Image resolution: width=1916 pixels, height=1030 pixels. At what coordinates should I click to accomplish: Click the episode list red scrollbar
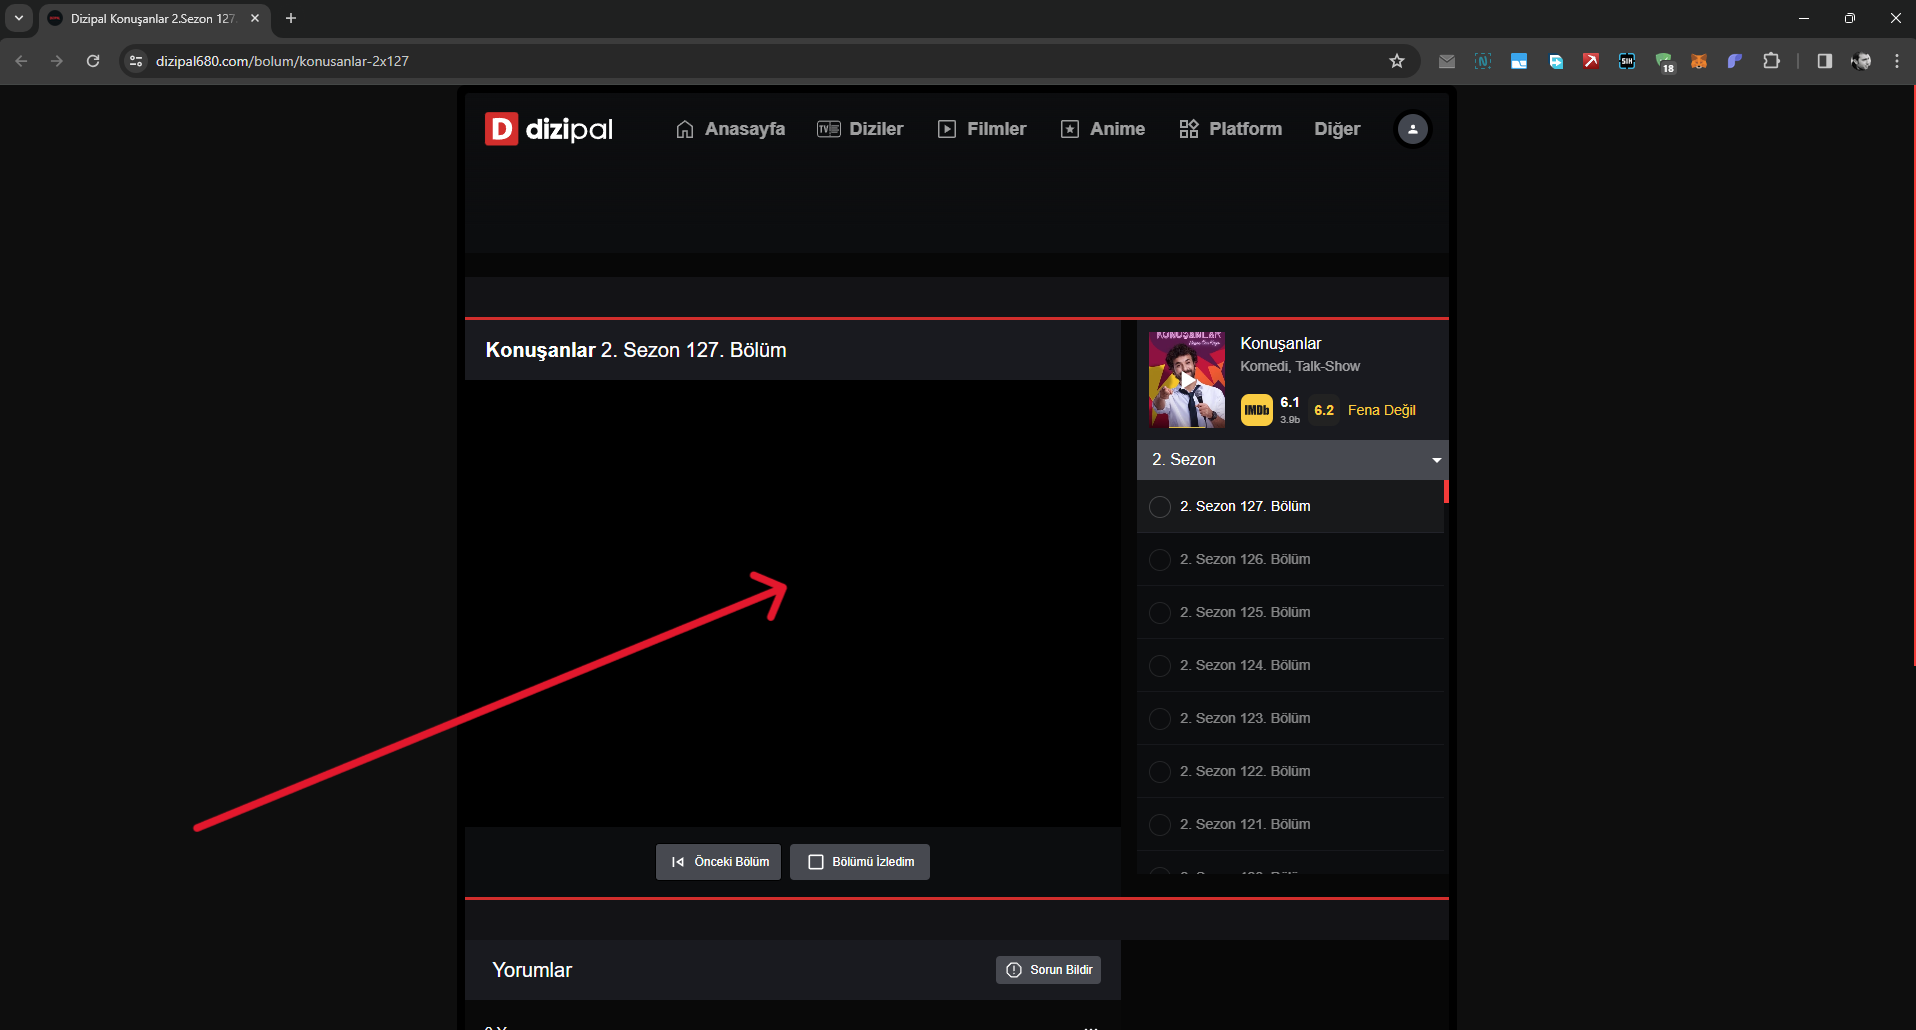click(1446, 491)
